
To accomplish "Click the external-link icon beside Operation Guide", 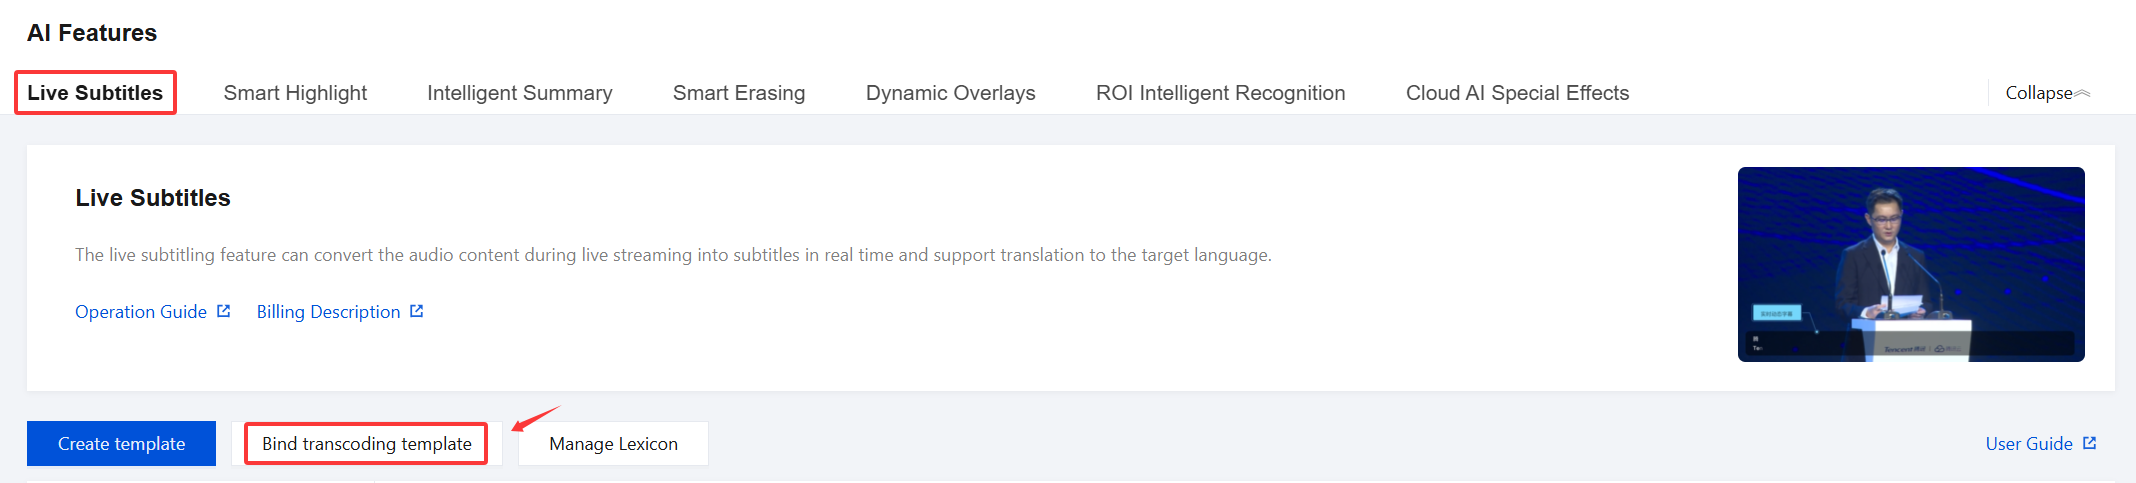I will click(x=223, y=311).
